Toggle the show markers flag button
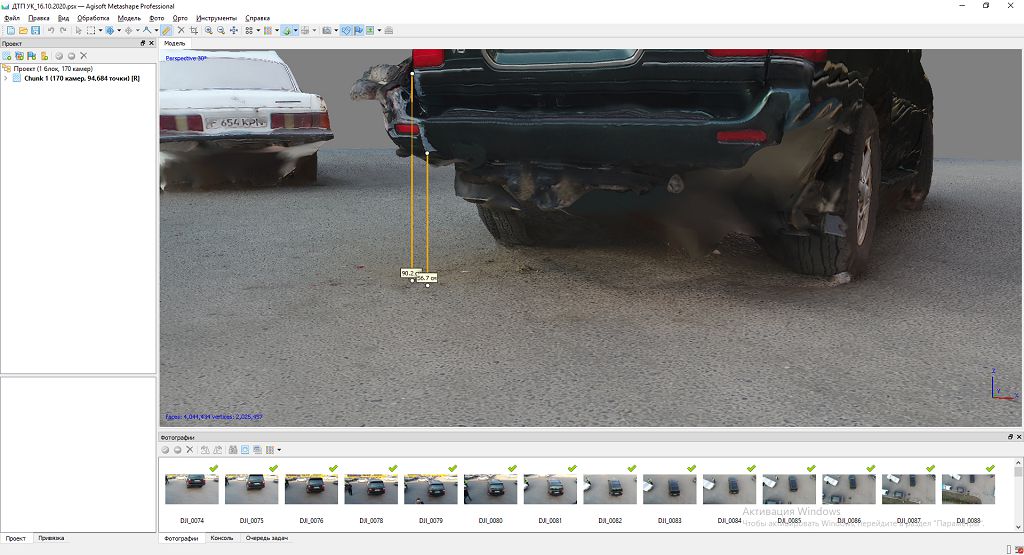Viewport: 1024px width, 555px height. tap(359, 30)
